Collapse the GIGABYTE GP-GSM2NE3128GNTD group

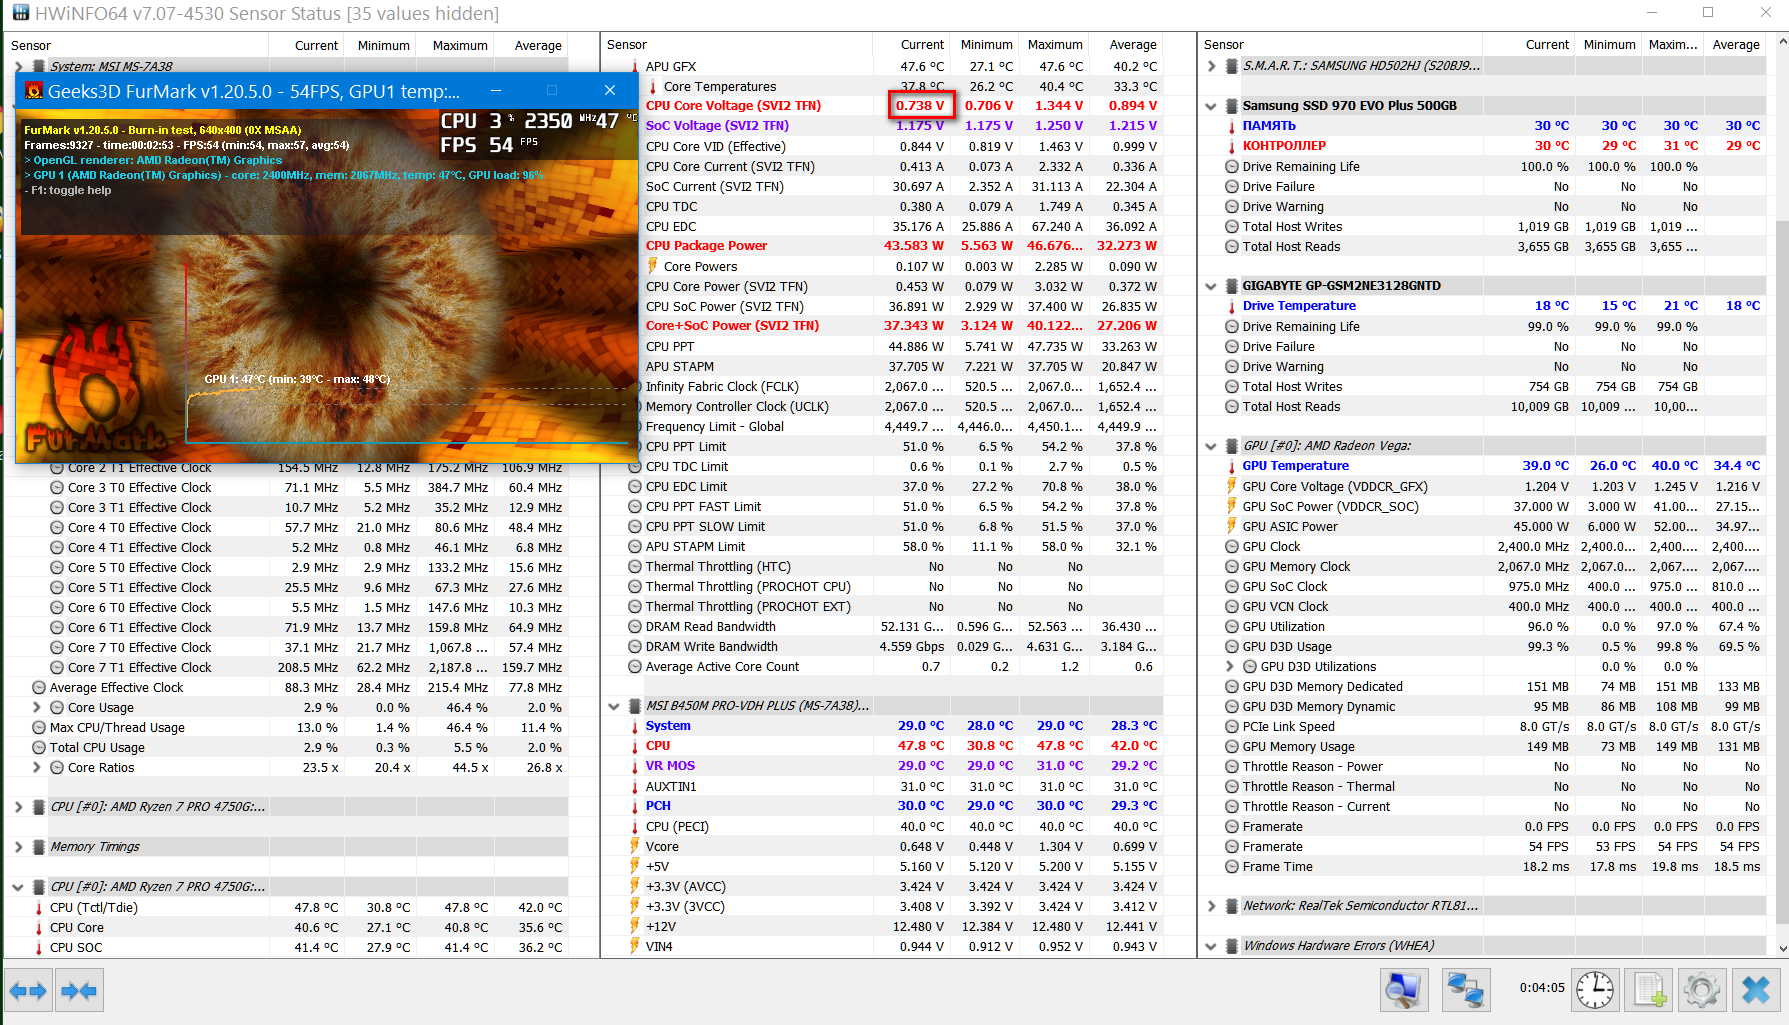(x=1212, y=286)
